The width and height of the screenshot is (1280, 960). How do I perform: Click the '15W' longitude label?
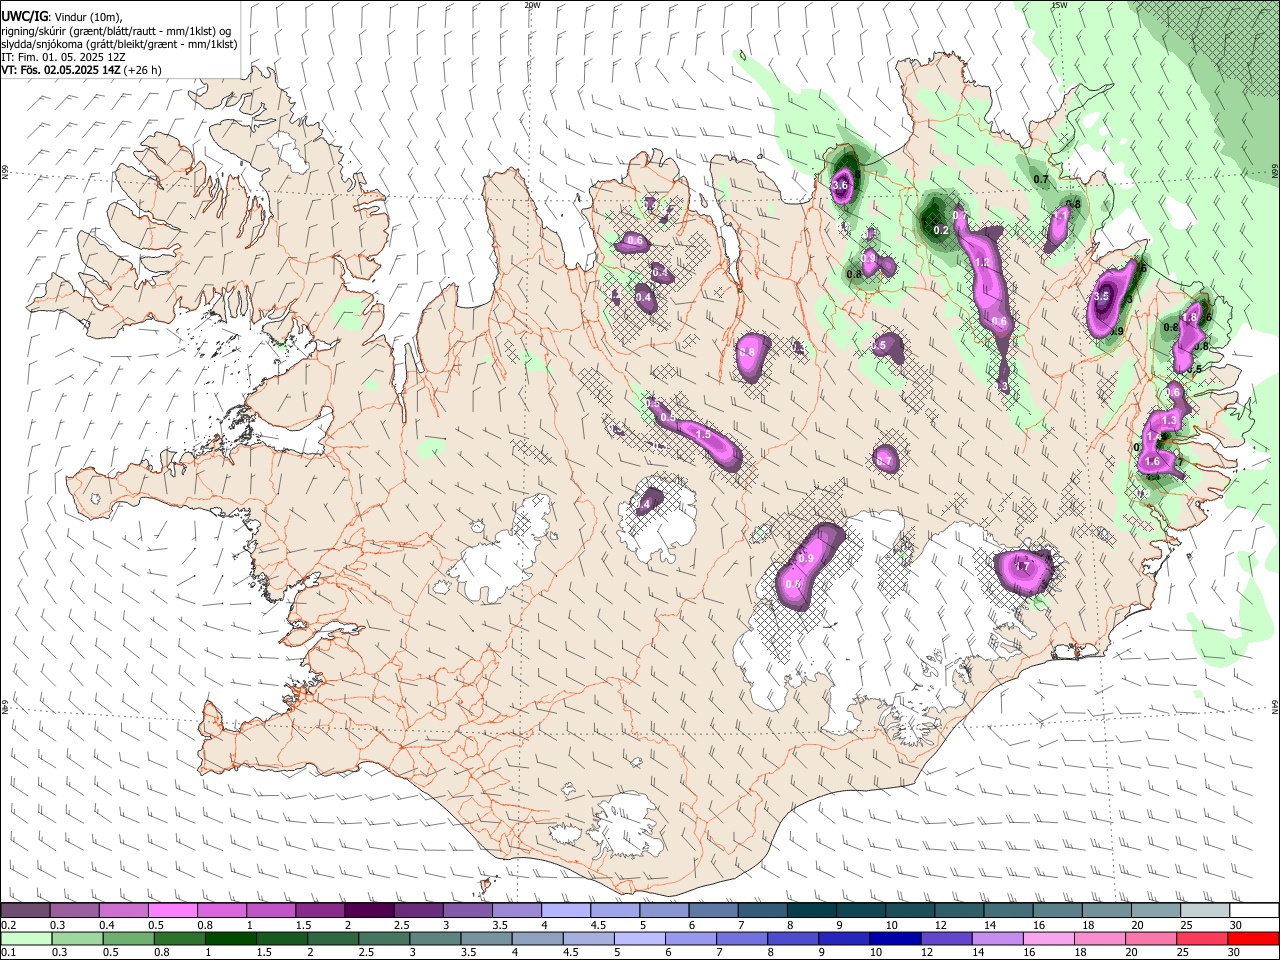[x=1059, y=5]
